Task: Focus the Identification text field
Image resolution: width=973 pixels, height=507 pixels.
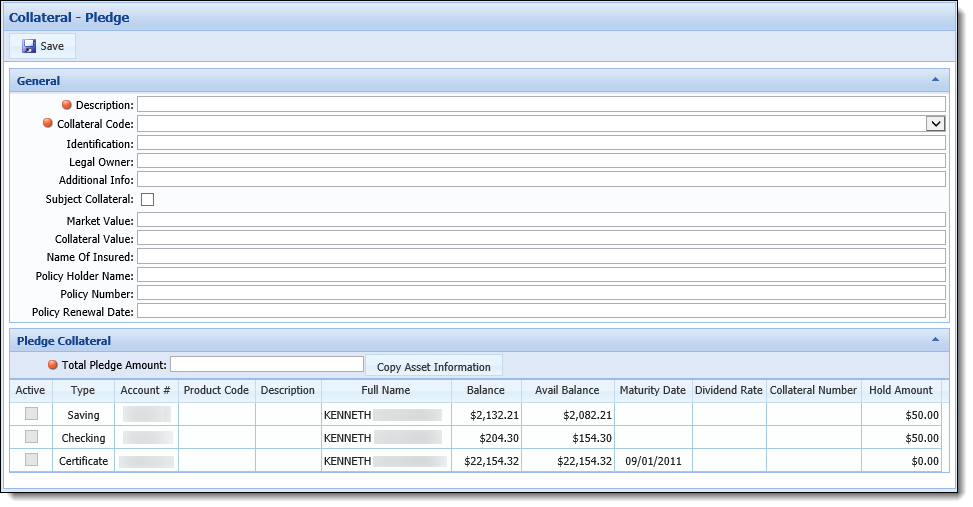Action: tap(541, 143)
